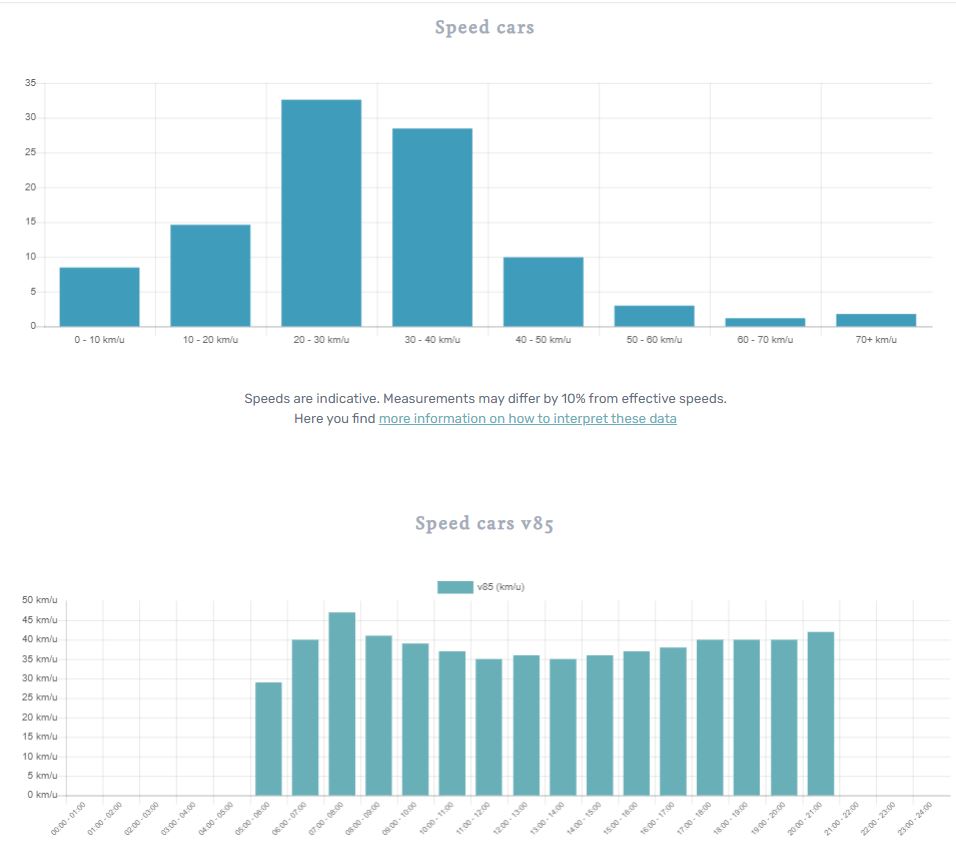Click the 13:00 - 14:00 v85 bar
This screenshot has width=956, height=860.
(563, 727)
